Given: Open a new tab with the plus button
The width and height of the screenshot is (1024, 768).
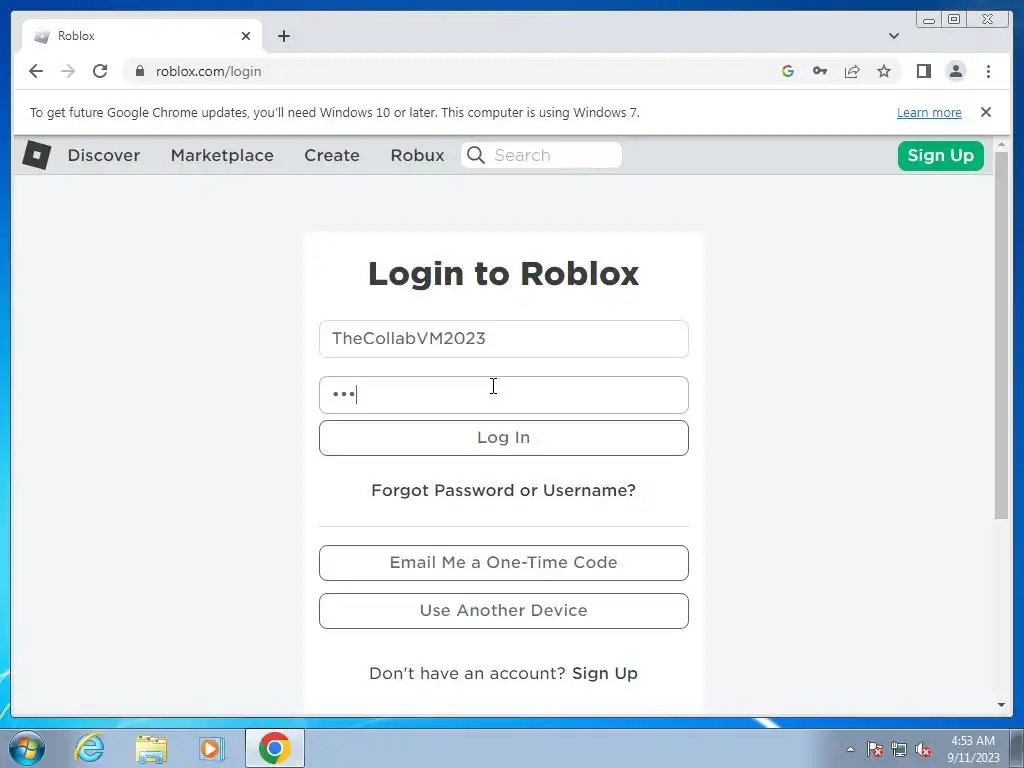Looking at the screenshot, I should click(x=283, y=36).
